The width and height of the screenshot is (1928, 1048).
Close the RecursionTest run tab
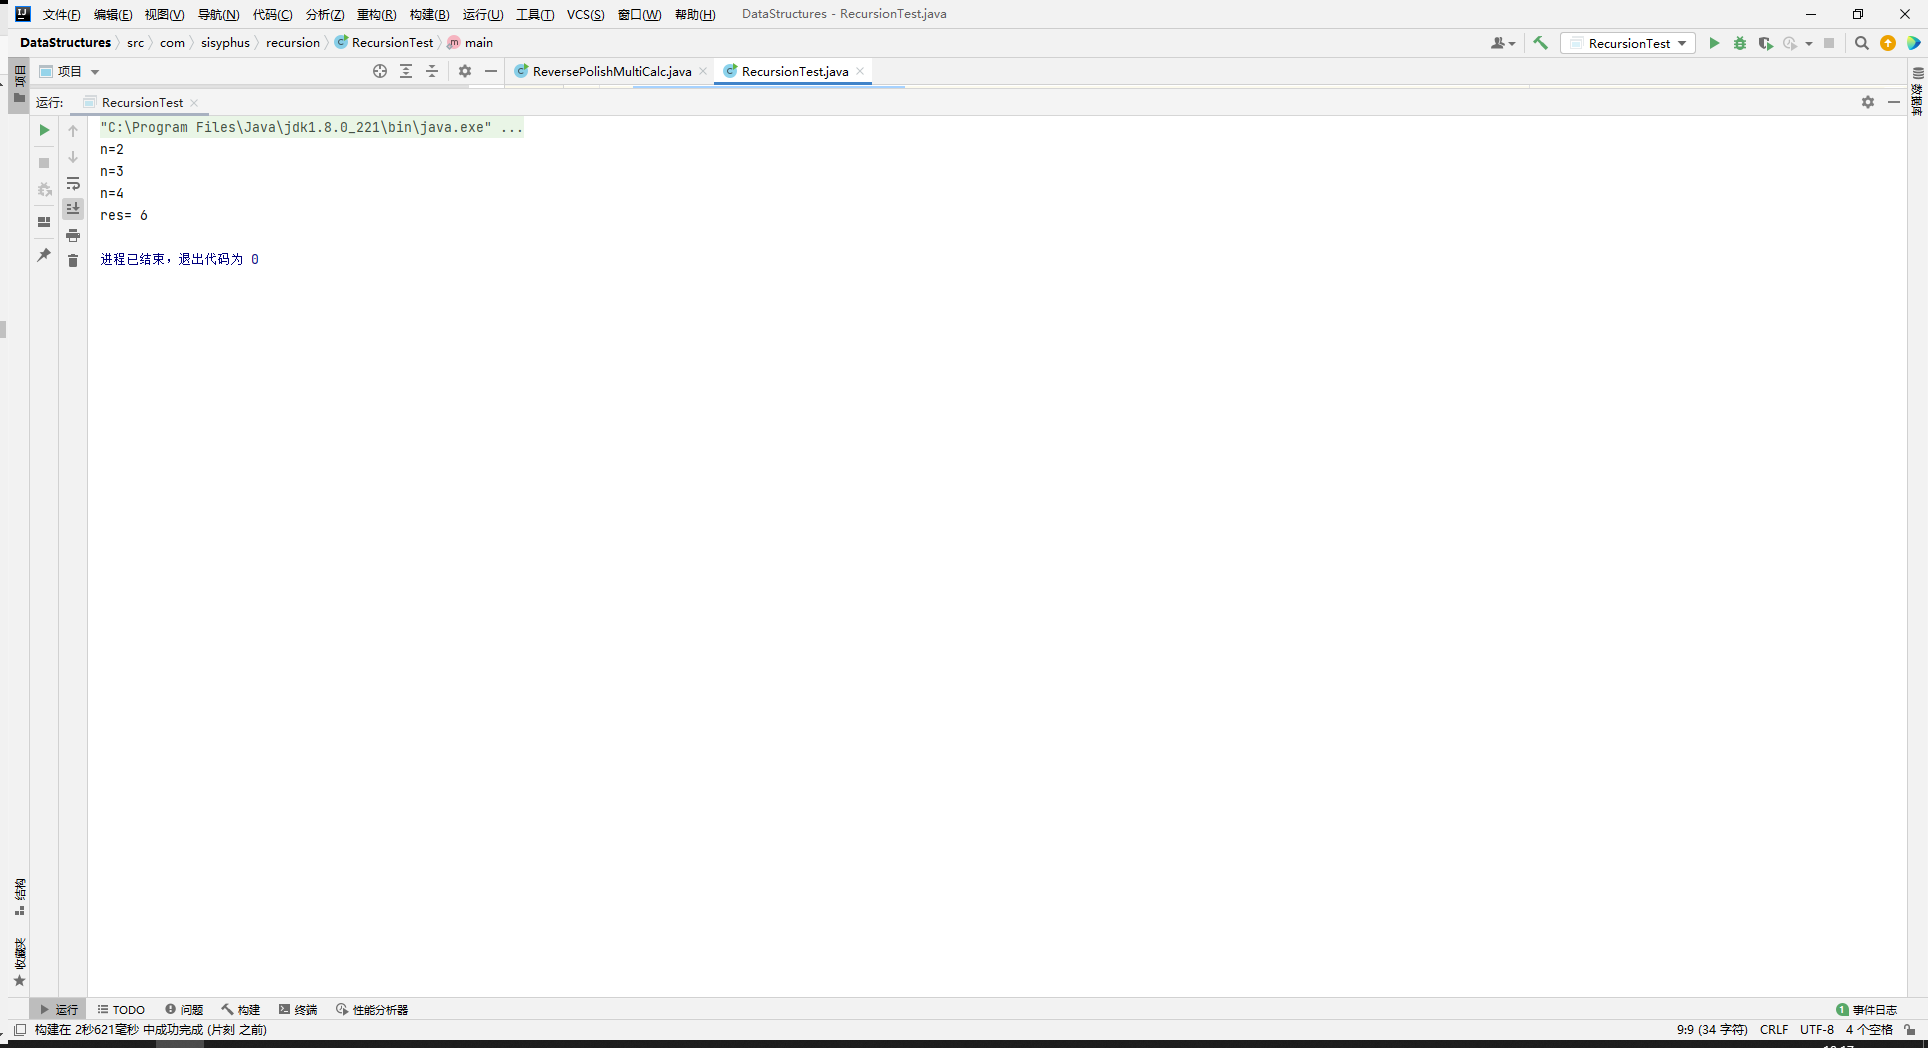tap(194, 103)
